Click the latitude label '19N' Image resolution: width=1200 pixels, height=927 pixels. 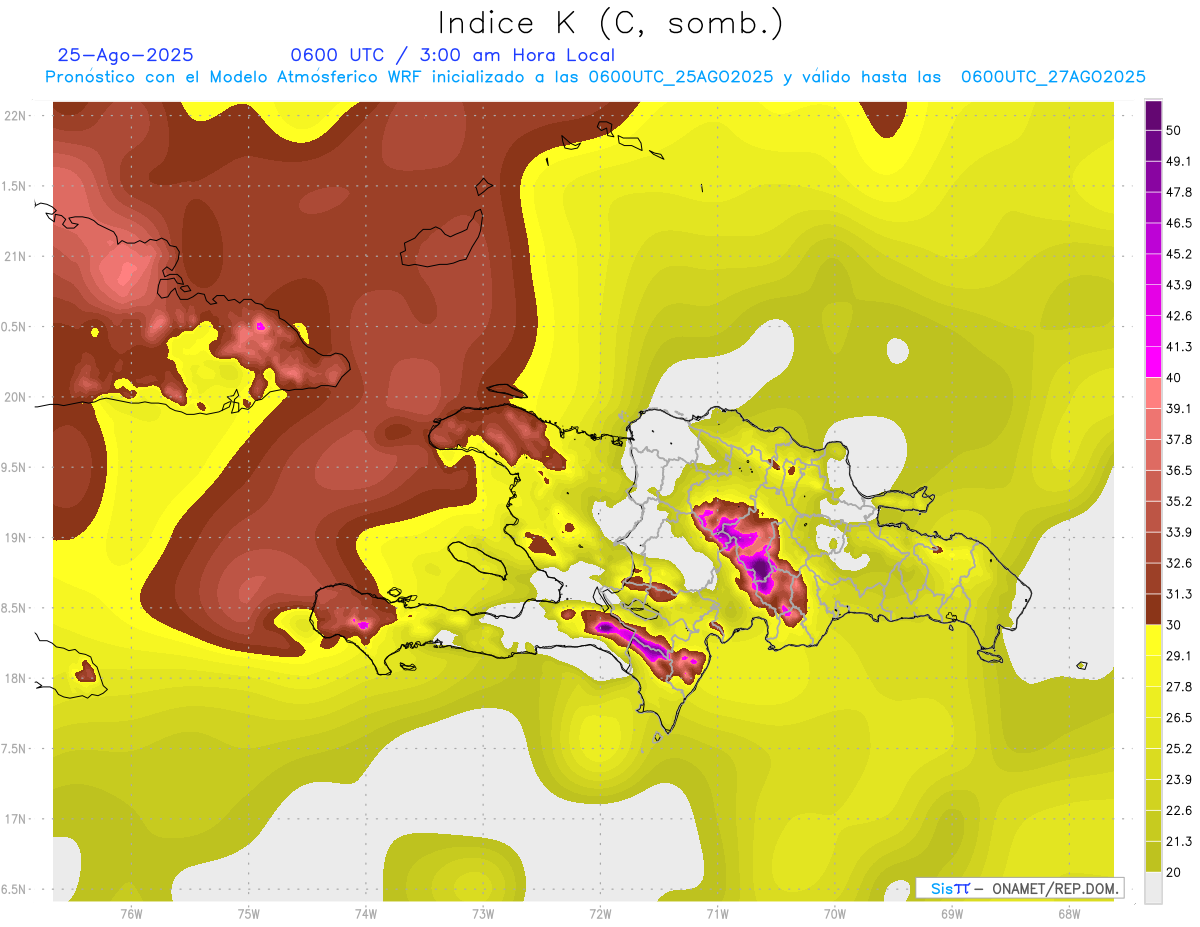click(x=15, y=538)
